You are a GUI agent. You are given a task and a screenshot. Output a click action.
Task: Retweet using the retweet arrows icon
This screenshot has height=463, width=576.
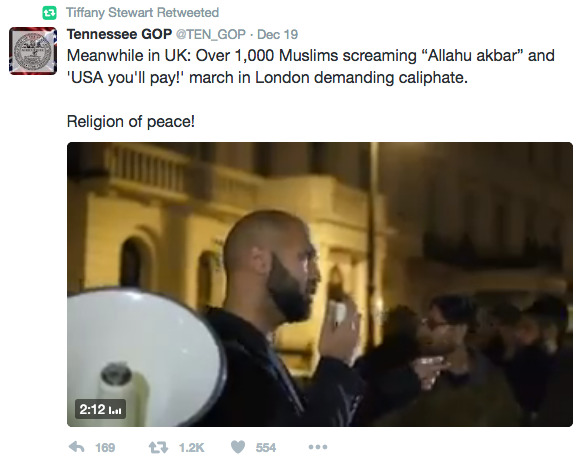pyautogui.click(x=158, y=447)
